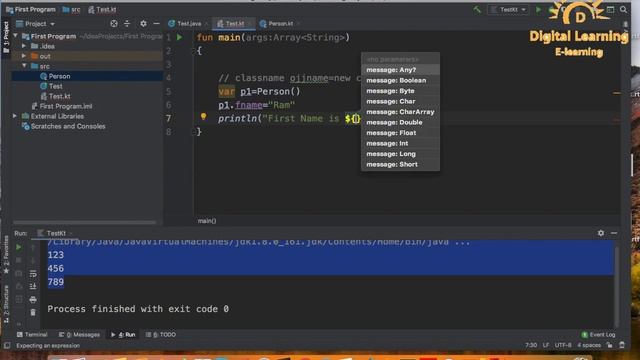640x360 pixels.
Task: Click the Structure vertical side tab
Action: point(6,304)
